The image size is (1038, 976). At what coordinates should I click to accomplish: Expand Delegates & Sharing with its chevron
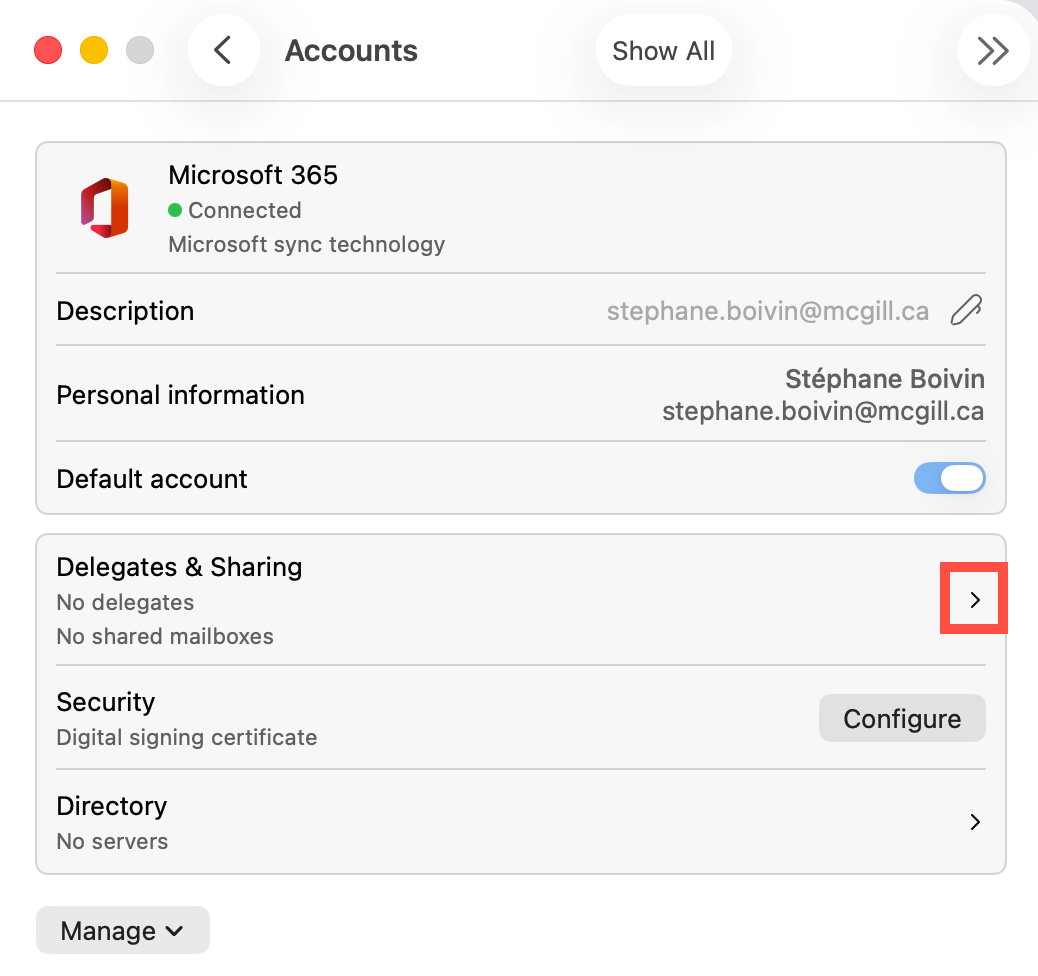point(974,600)
